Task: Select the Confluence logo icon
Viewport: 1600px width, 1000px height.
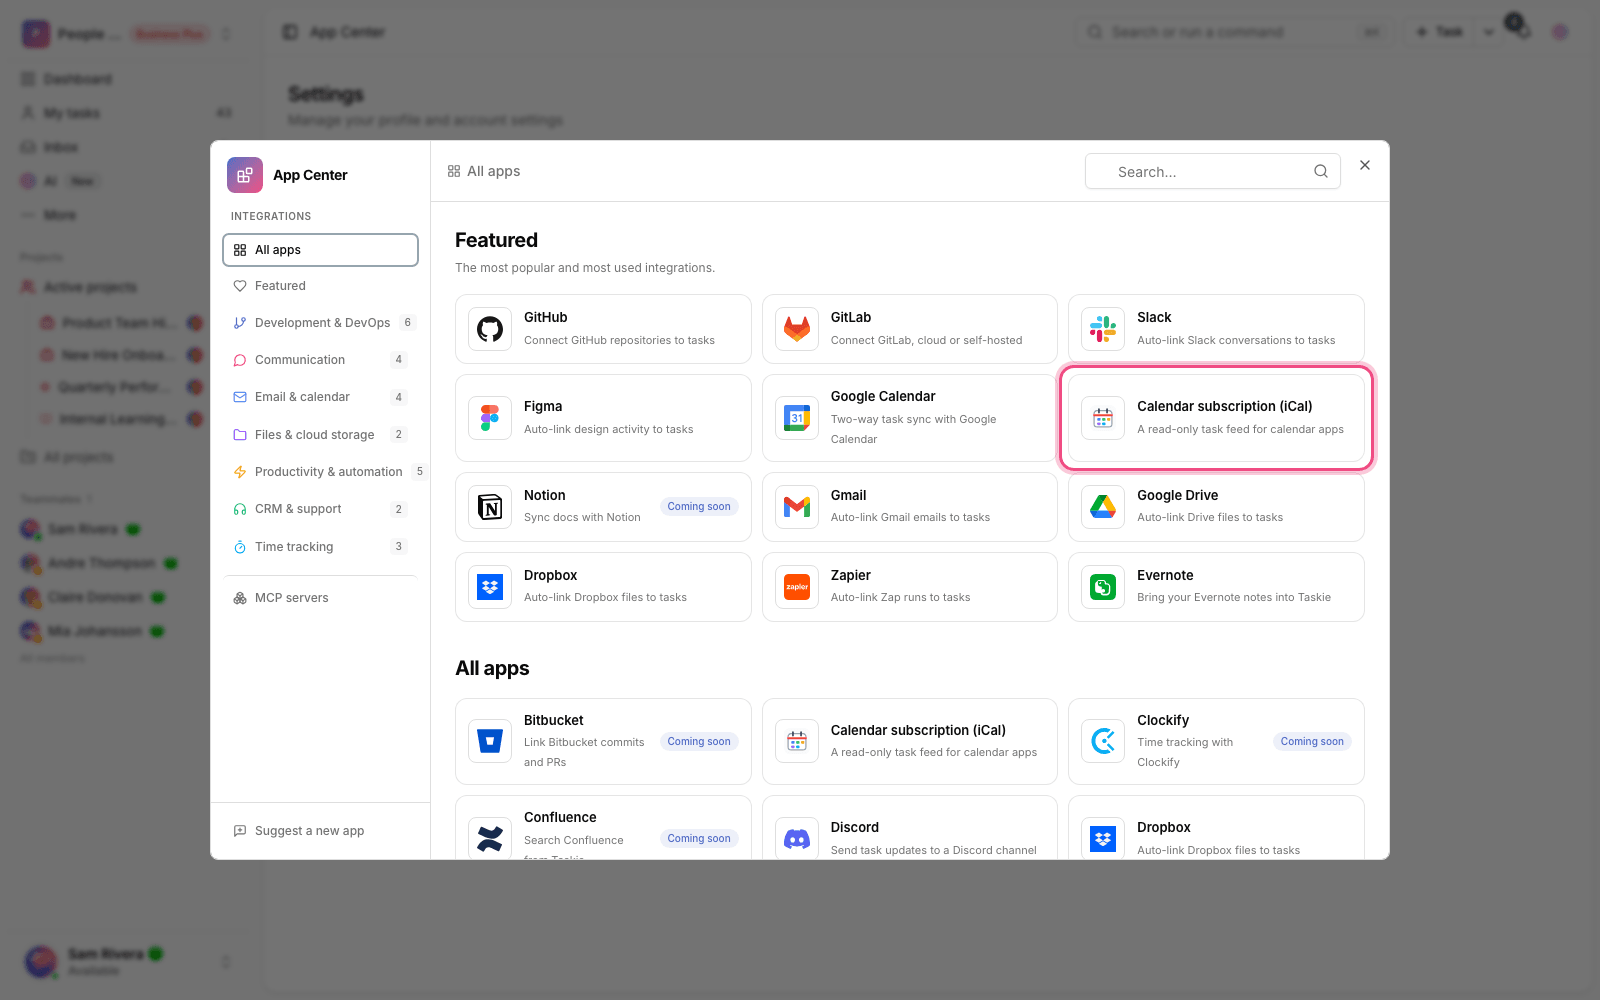Action: (x=490, y=838)
